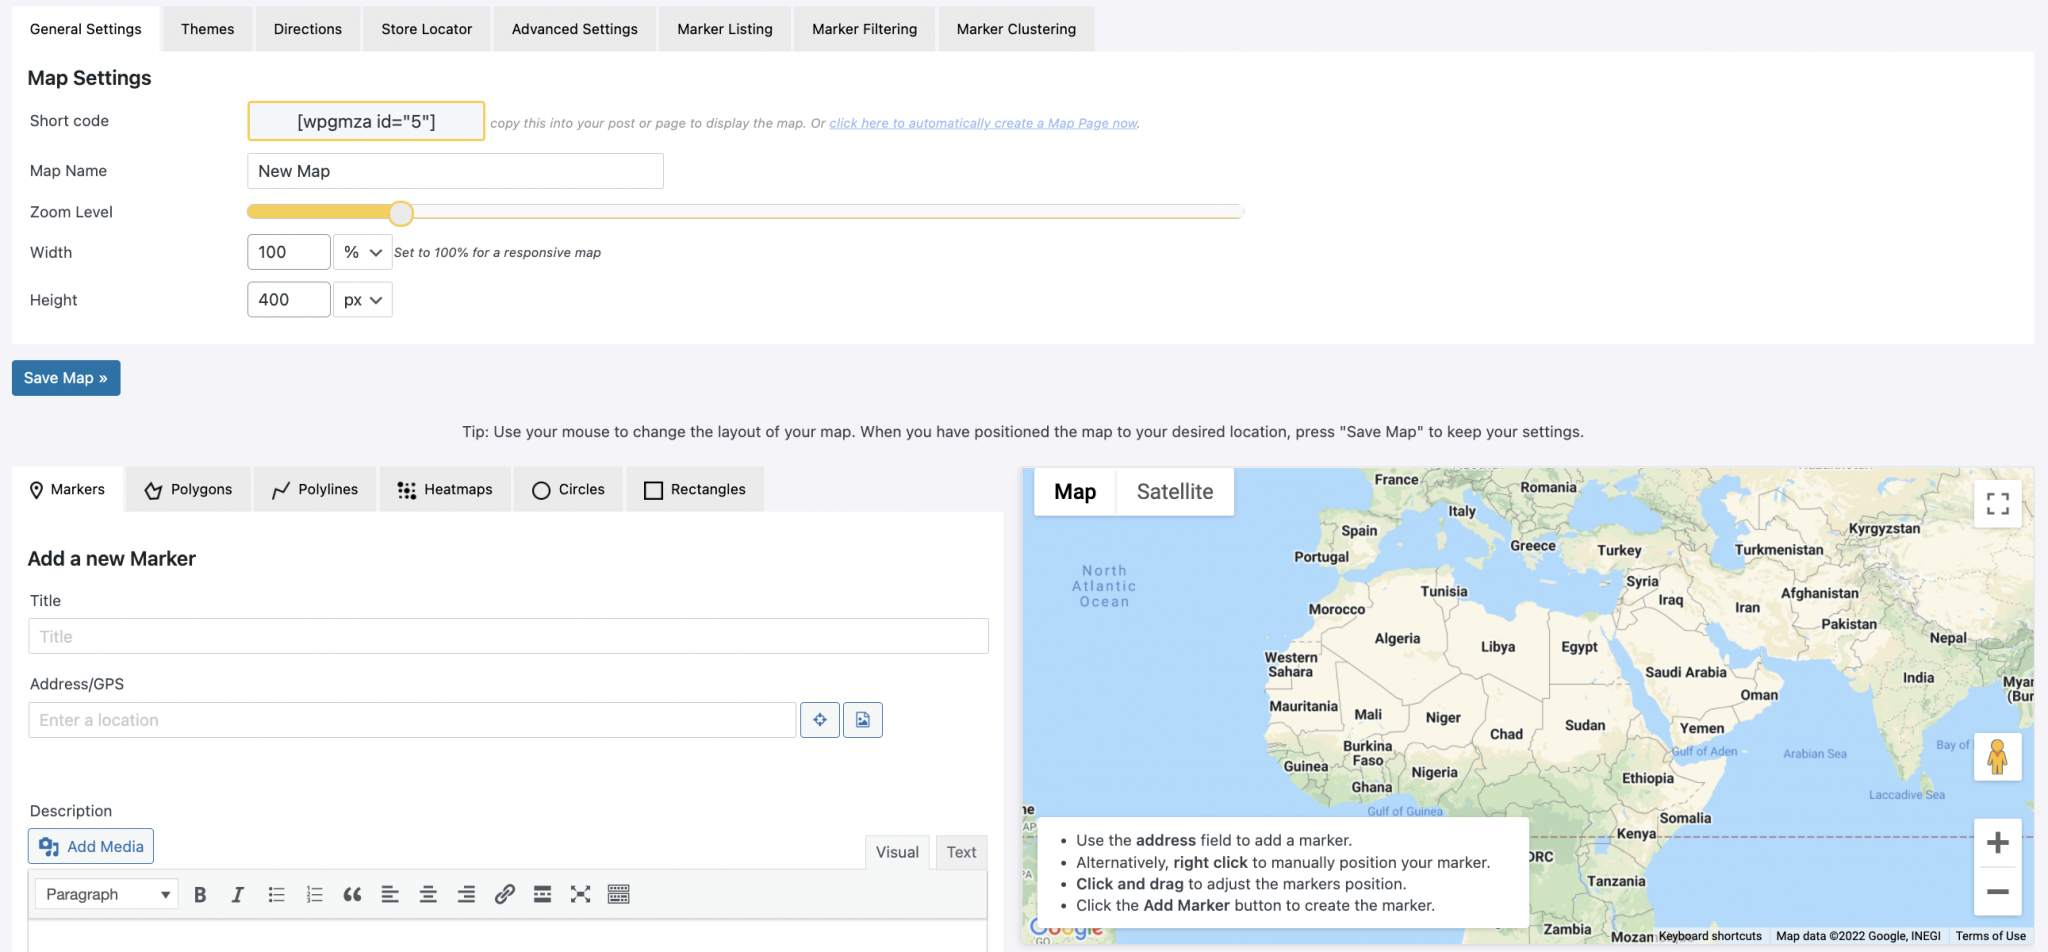This screenshot has height=952, width=2048.
Task: Switch the map to Satellite view
Action: [1174, 491]
